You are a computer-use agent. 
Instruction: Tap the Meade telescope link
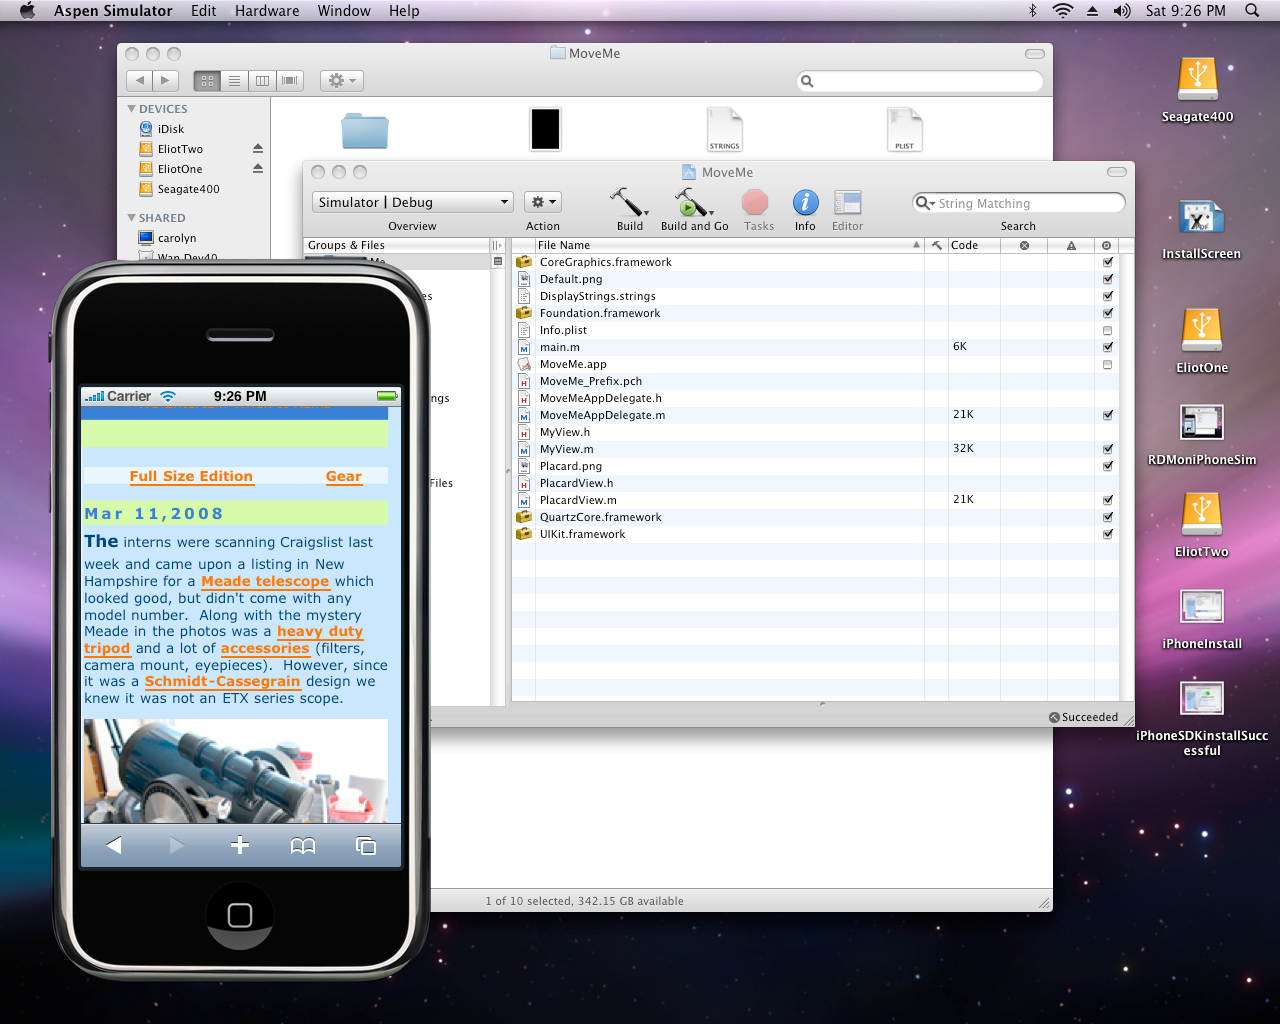[x=265, y=581]
